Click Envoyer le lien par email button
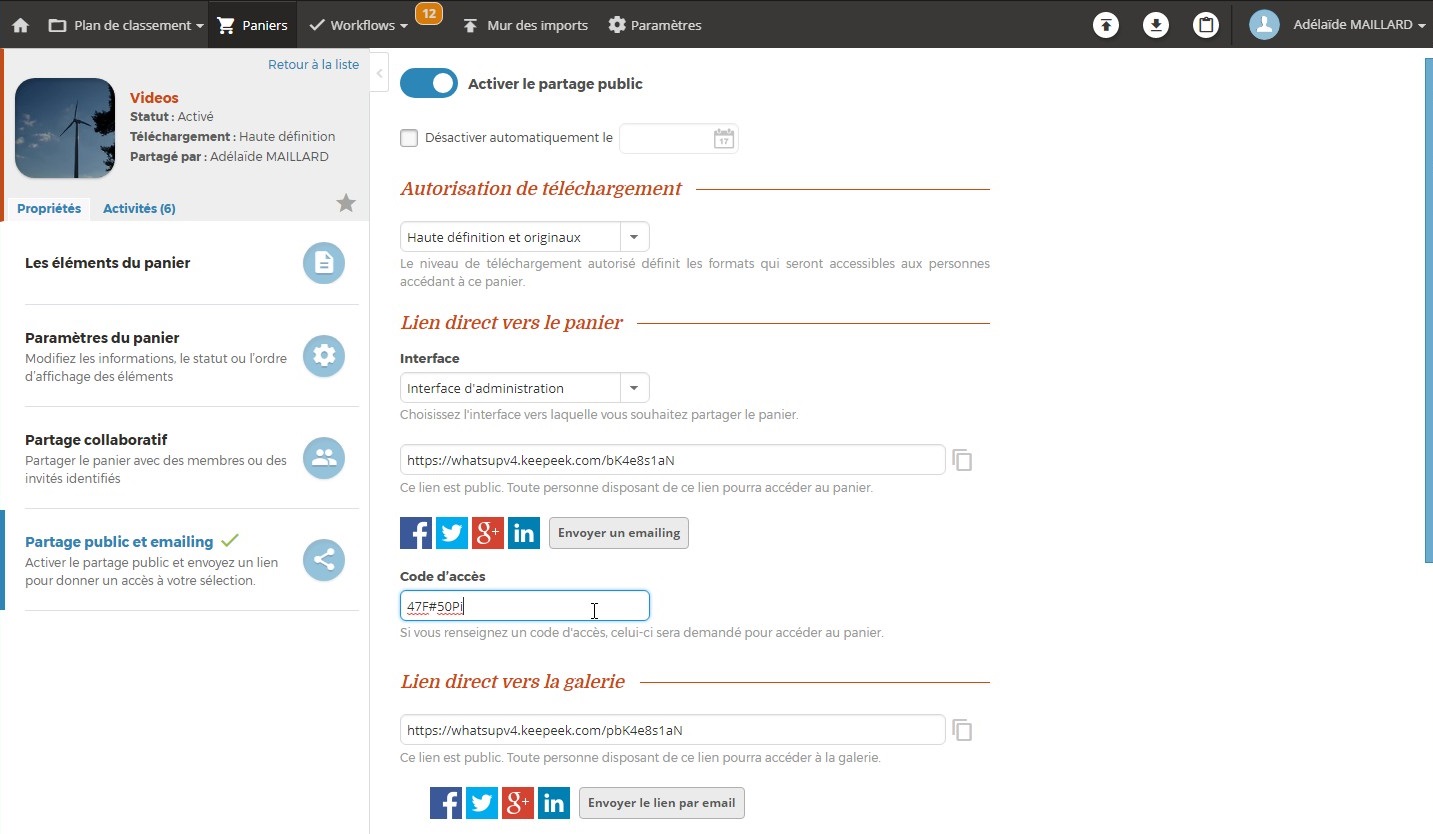Viewport: 1433px width, 834px height. (662, 803)
